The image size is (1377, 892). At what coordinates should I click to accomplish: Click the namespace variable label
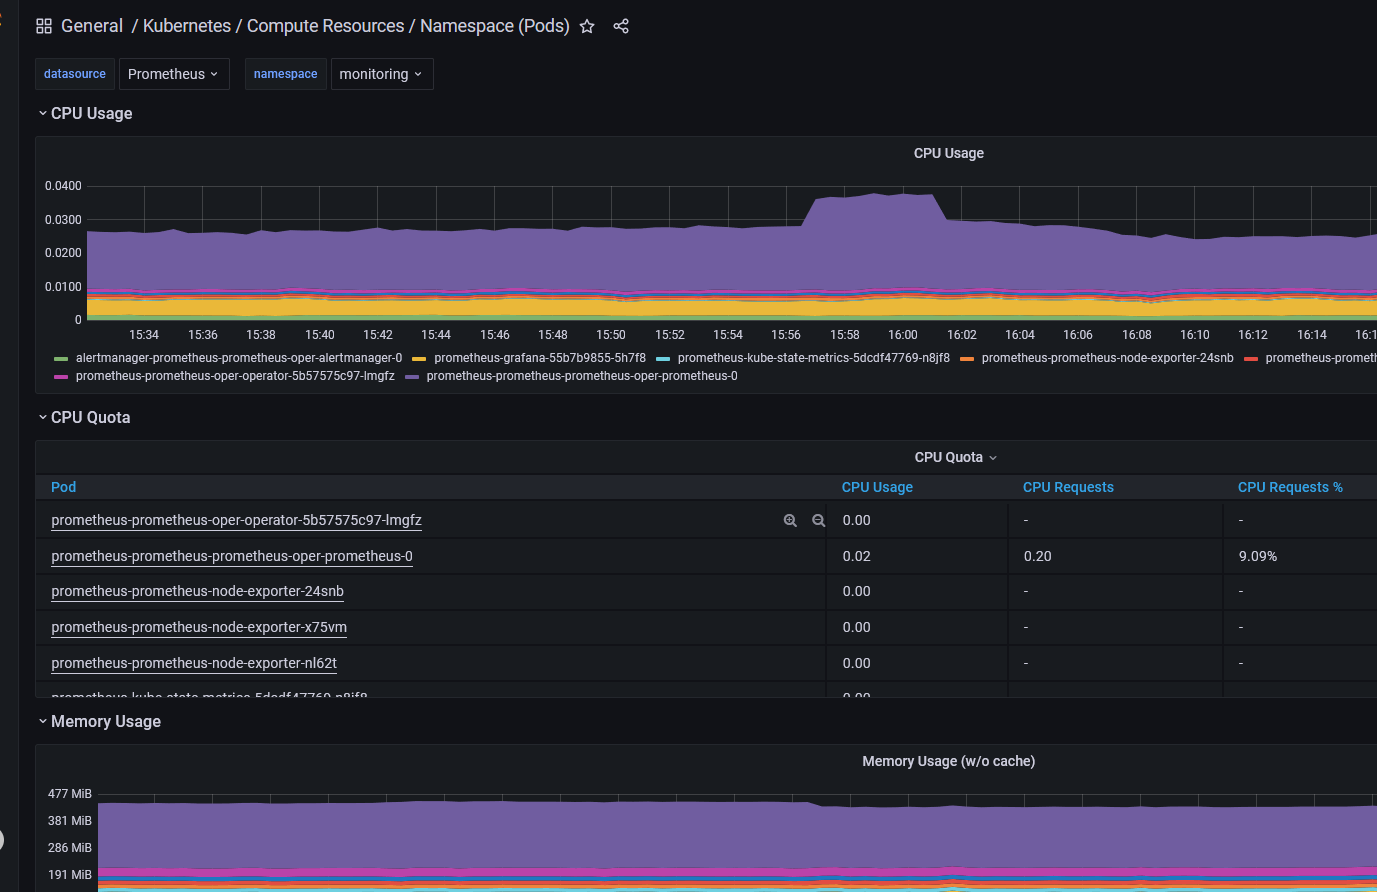[x=285, y=74]
